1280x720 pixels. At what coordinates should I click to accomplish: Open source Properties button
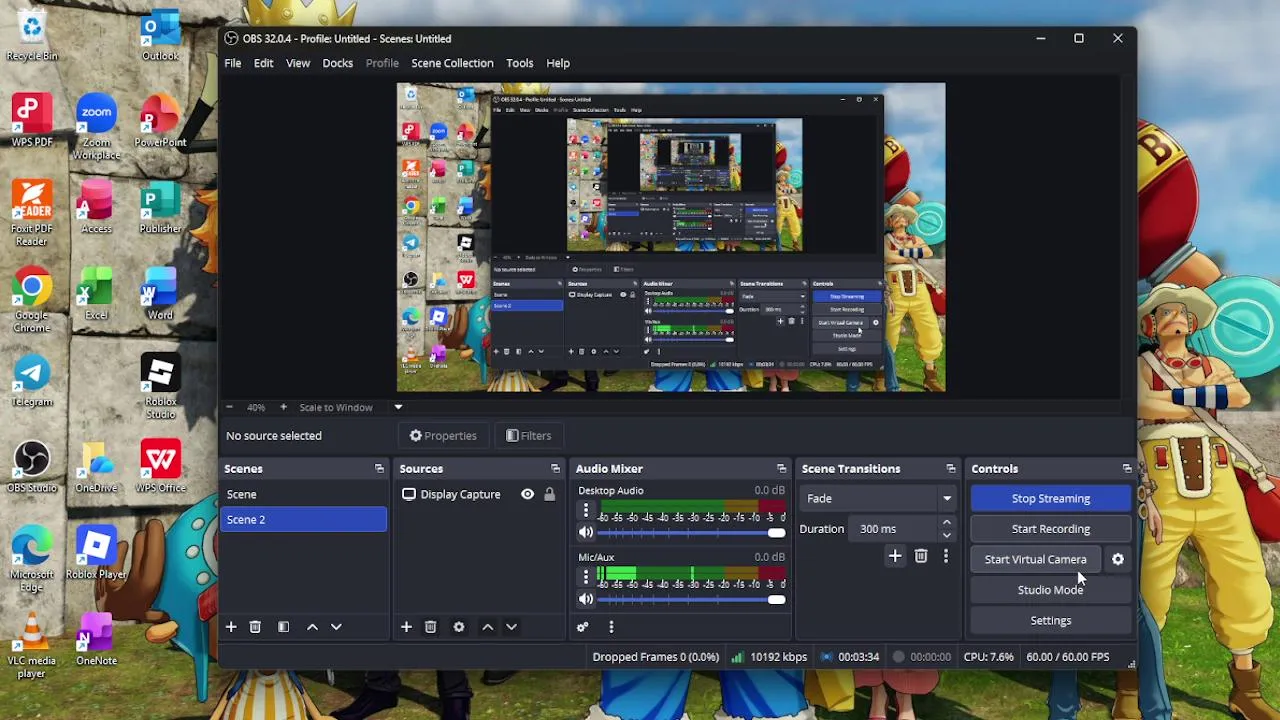[x=443, y=436]
